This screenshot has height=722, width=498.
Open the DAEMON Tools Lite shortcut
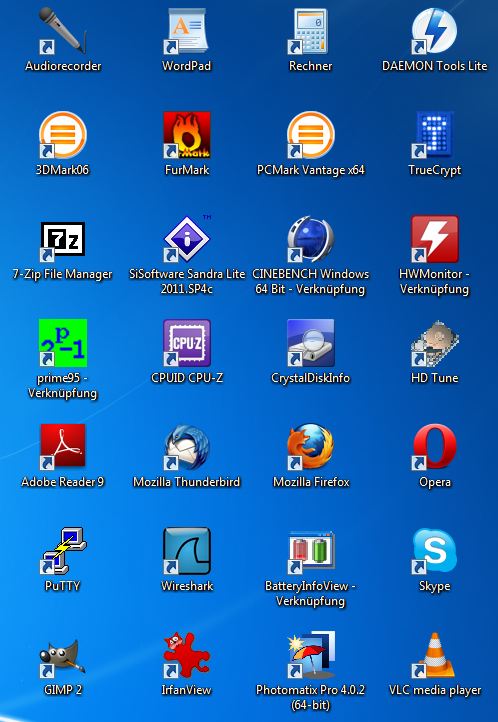pos(434,31)
